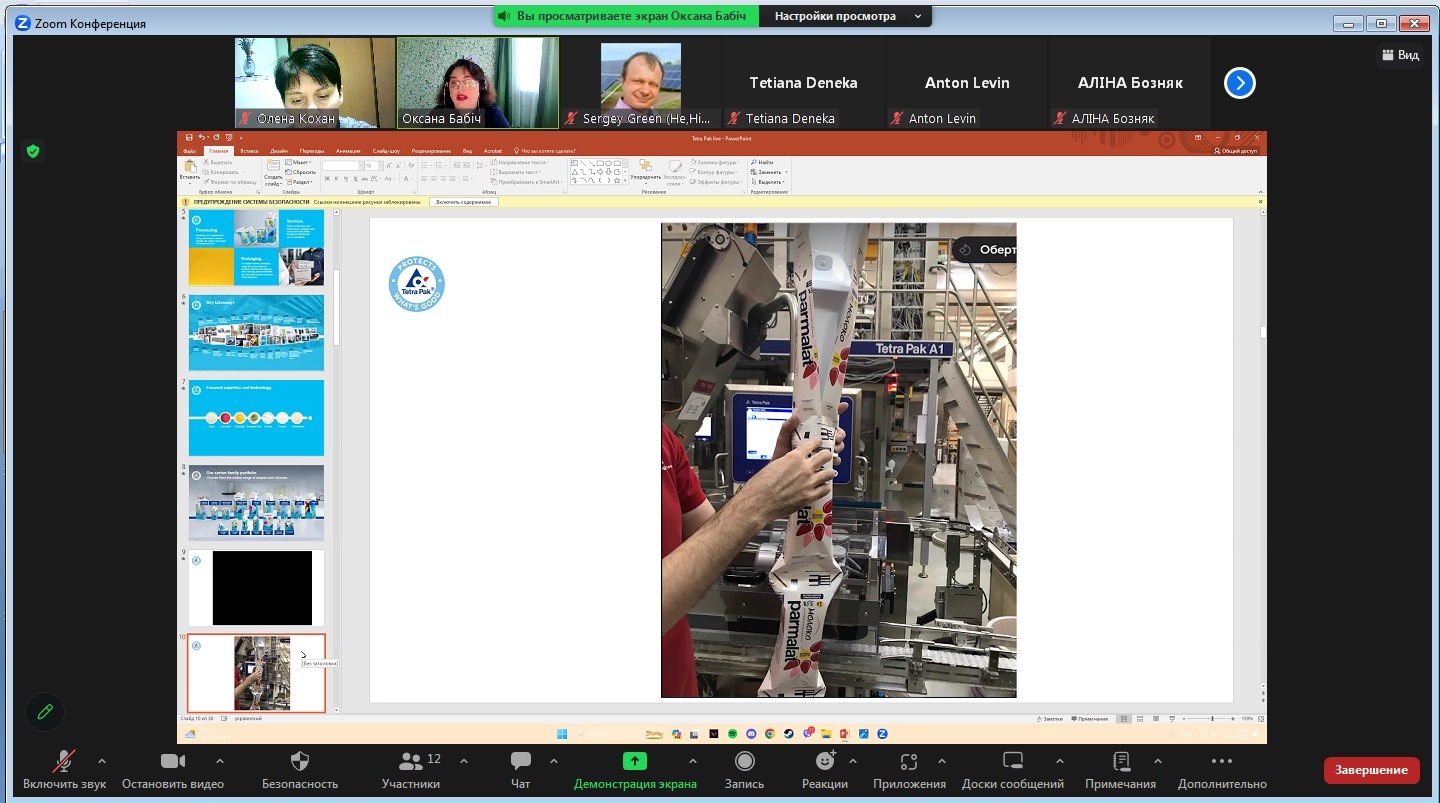1440x803 pixels.
Task: Select Олена Кохан video thumbnail
Action: point(315,83)
